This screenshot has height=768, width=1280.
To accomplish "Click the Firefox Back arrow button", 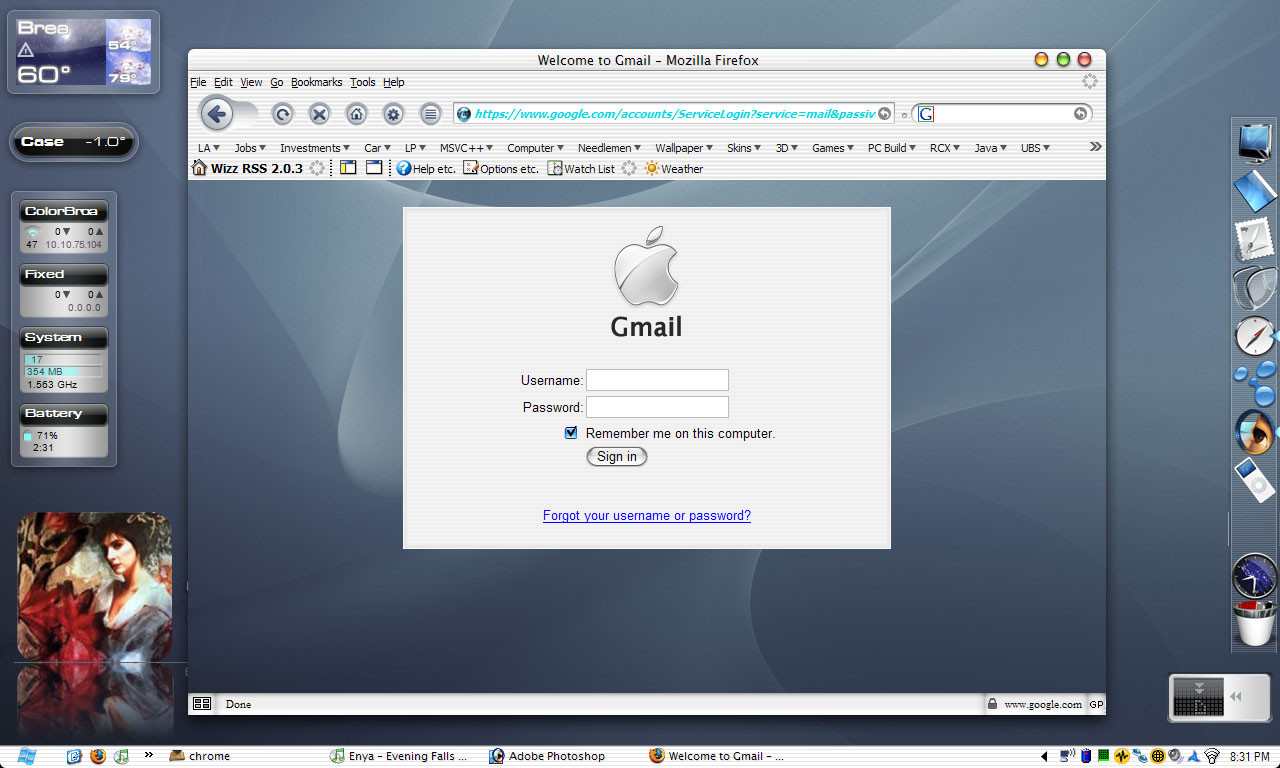I will point(217,114).
